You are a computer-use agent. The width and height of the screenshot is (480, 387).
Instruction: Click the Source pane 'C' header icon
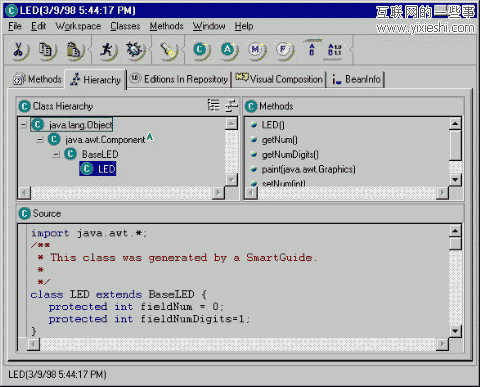tap(24, 213)
